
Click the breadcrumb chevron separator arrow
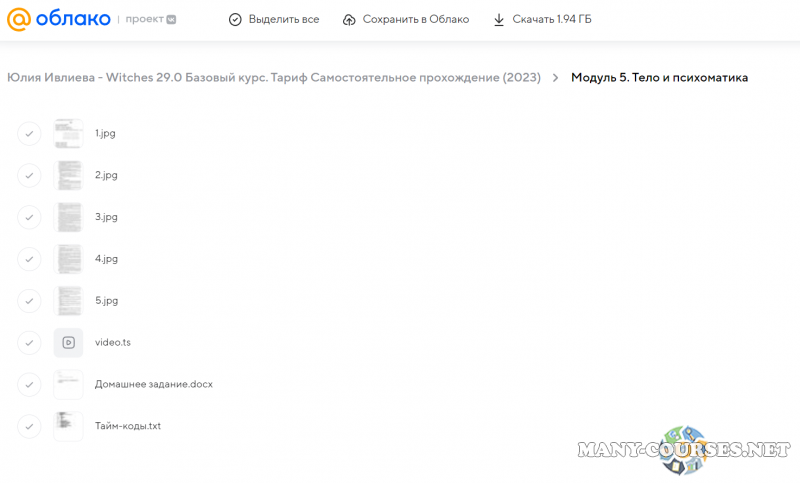[x=555, y=78]
